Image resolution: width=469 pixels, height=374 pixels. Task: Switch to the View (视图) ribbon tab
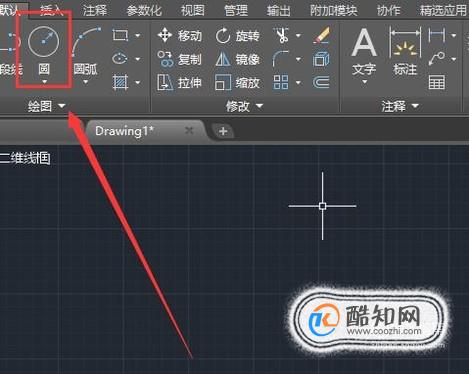[193, 11]
